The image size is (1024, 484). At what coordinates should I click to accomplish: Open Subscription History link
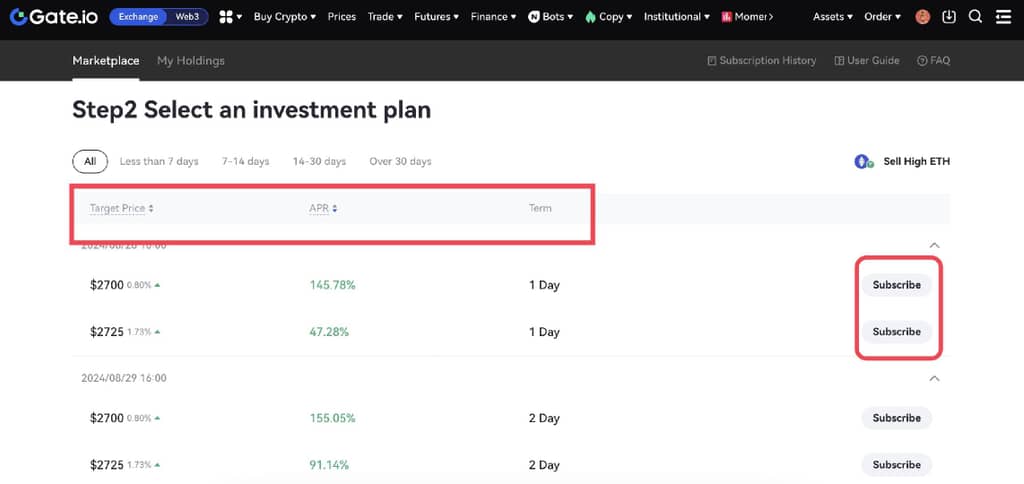tap(761, 61)
